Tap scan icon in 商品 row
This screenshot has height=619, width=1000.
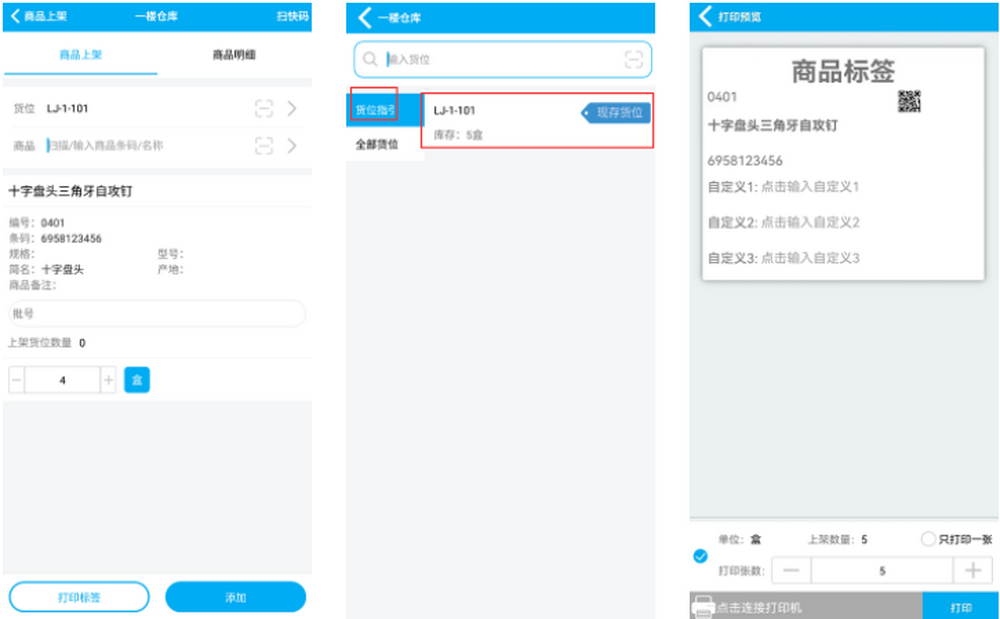pyautogui.click(x=263, y=146)
